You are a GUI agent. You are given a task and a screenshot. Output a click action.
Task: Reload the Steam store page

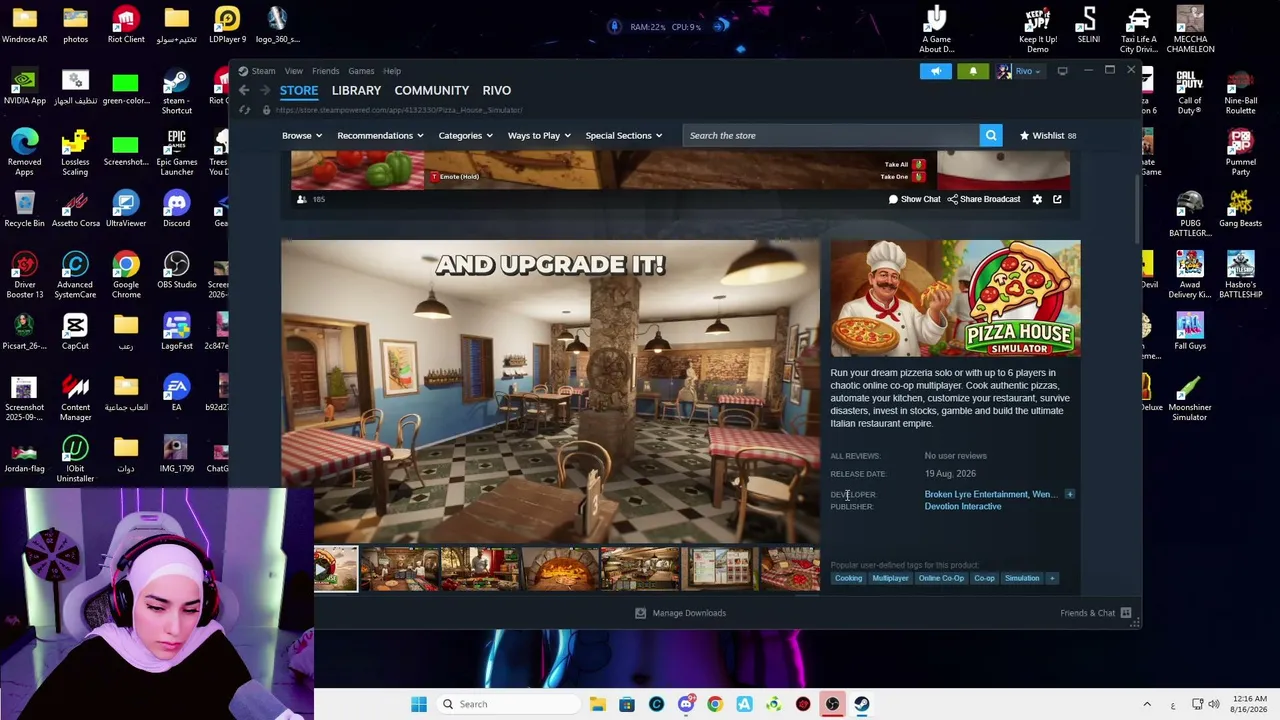tap(245, 110)
